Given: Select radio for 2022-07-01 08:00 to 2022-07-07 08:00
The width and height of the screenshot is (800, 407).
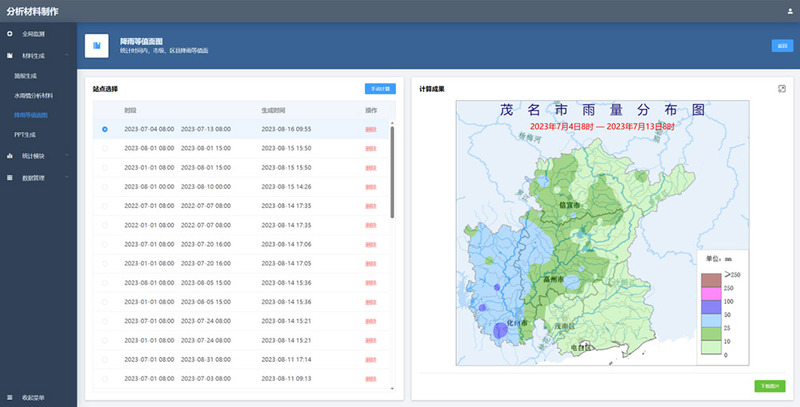Looking at the screenshot, I should click(x=105, y=206).
